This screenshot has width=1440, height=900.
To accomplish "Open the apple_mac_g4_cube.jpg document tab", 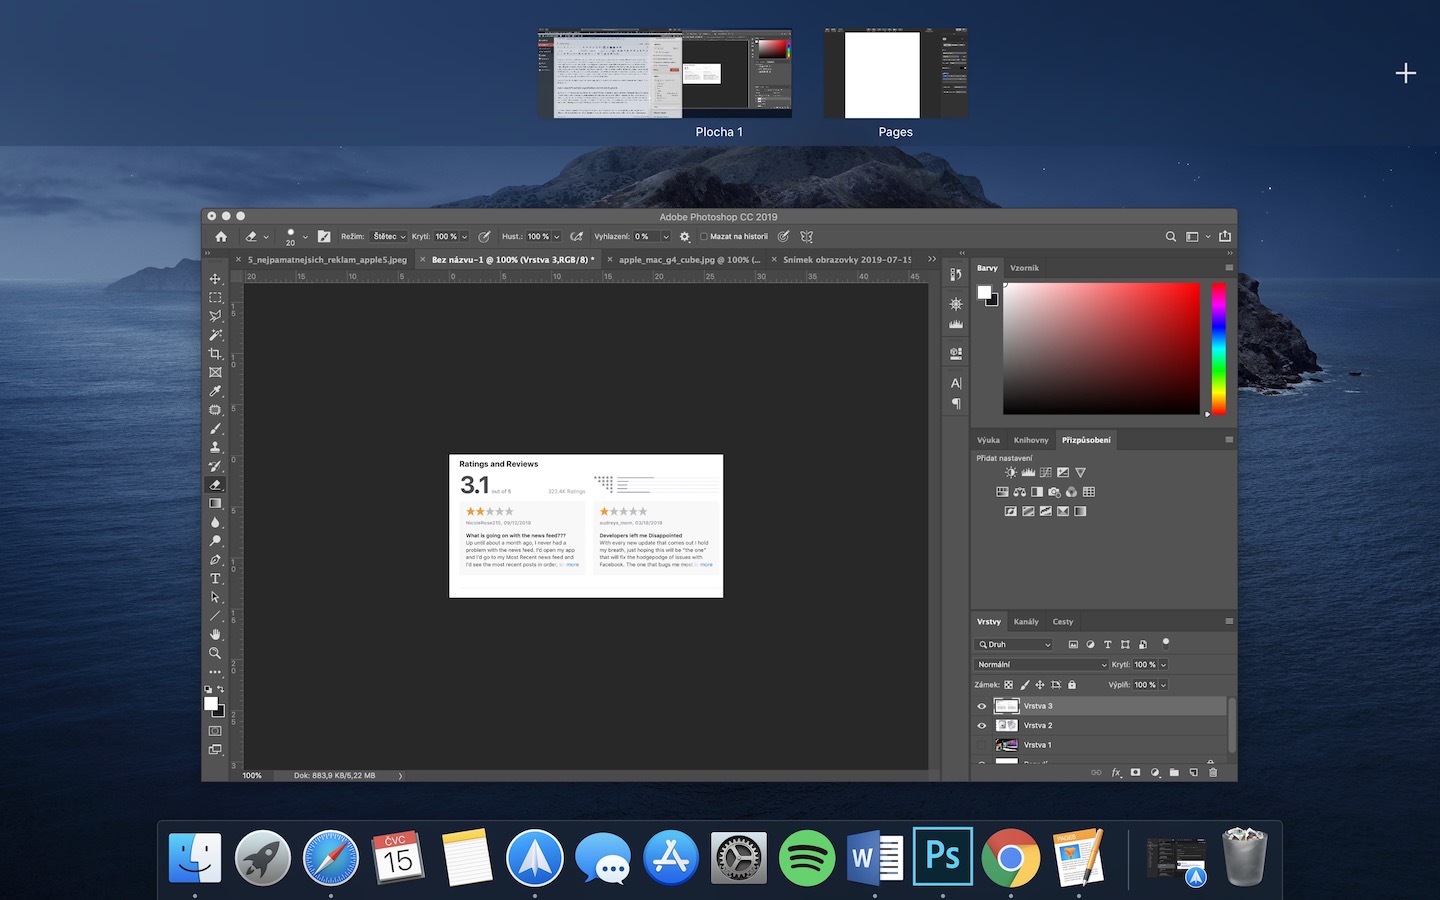I will 688,260.
